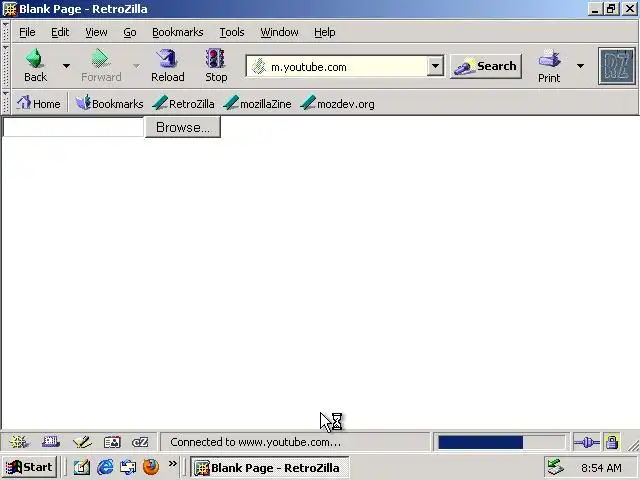Click the page loading progress bar
The width and height of the screenshot is (640, 480).
501,442
